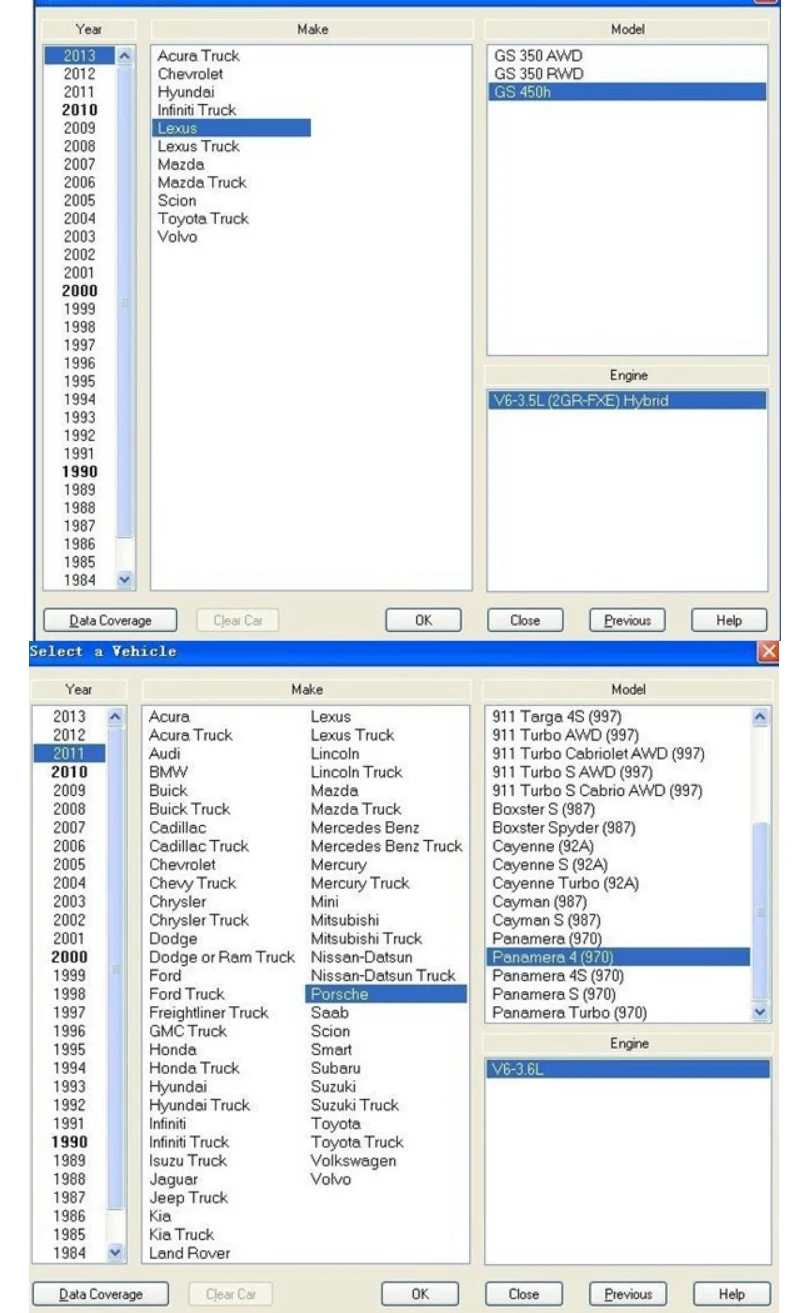Click the Porsche model list scroll-up arrow
This screenshot has width=800, height=1313.
761,716
